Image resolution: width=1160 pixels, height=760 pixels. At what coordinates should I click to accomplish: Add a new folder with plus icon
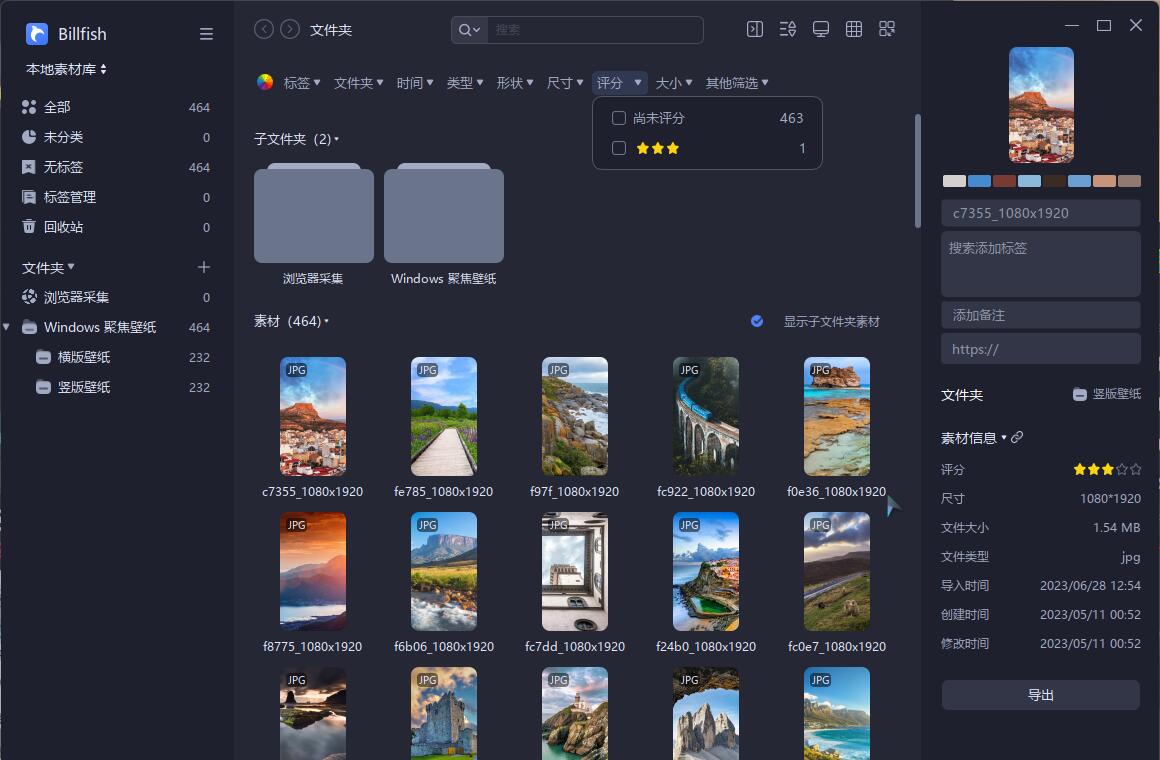[204, 267]
